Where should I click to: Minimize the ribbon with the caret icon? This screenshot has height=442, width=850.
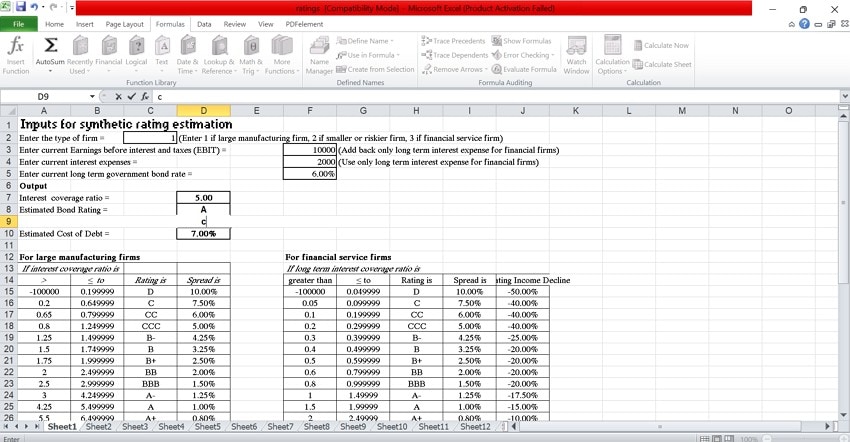point(791,24)
